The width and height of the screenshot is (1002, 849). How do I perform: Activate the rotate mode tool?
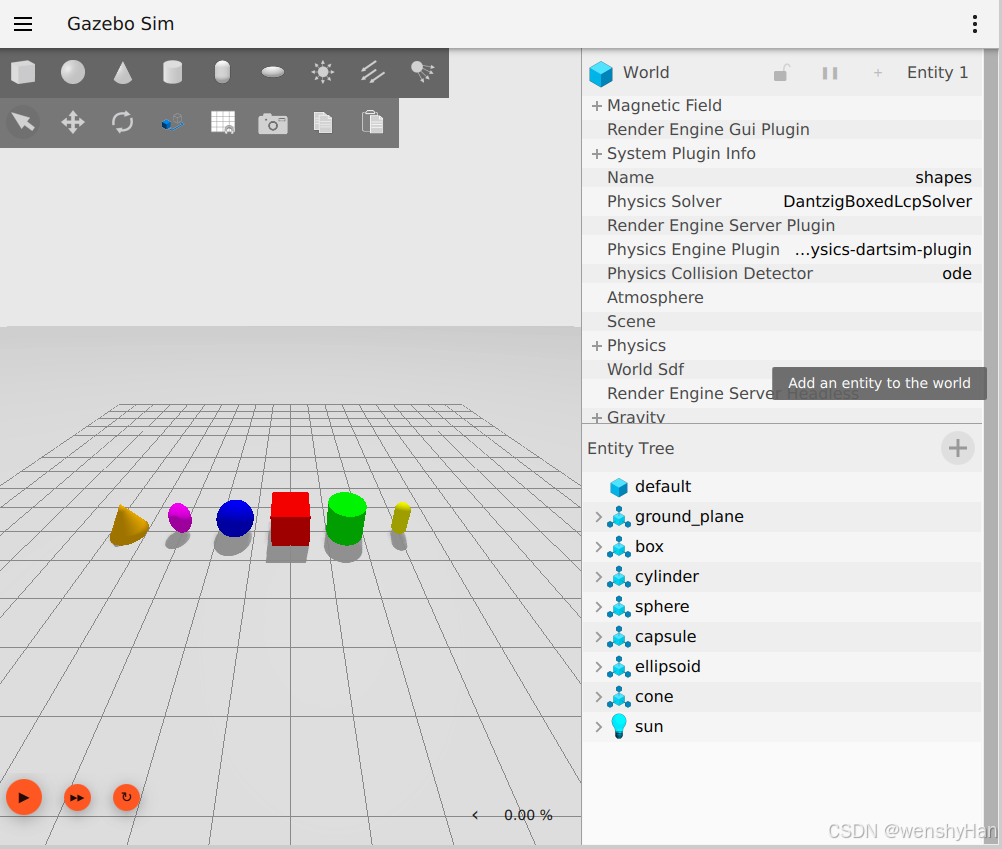pyautogui.click(x=123, y=122)
